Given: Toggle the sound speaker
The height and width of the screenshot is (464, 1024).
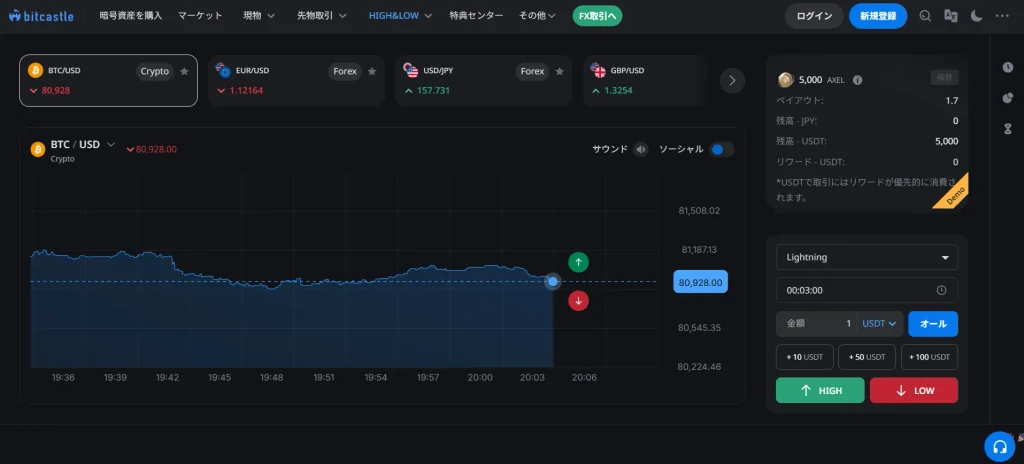Looking at the screenshot, I should (x=641, y=150).
